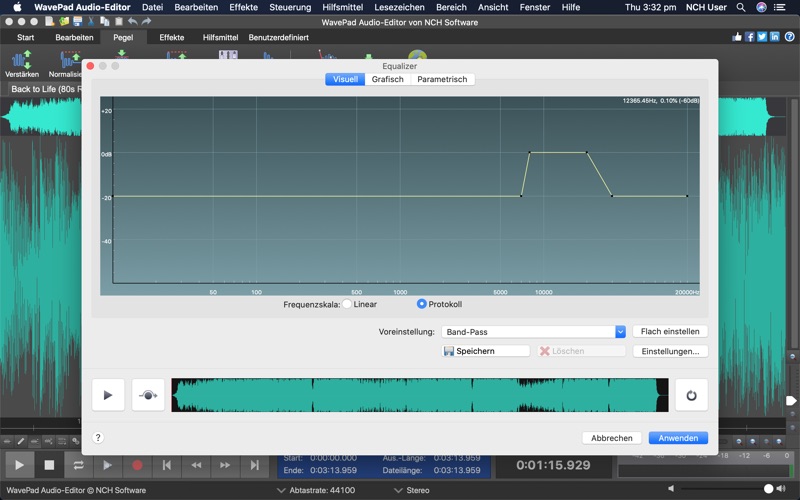Screen dimensions: 800x500
Task: Click the volume slider knob
Action: point(768,489)
